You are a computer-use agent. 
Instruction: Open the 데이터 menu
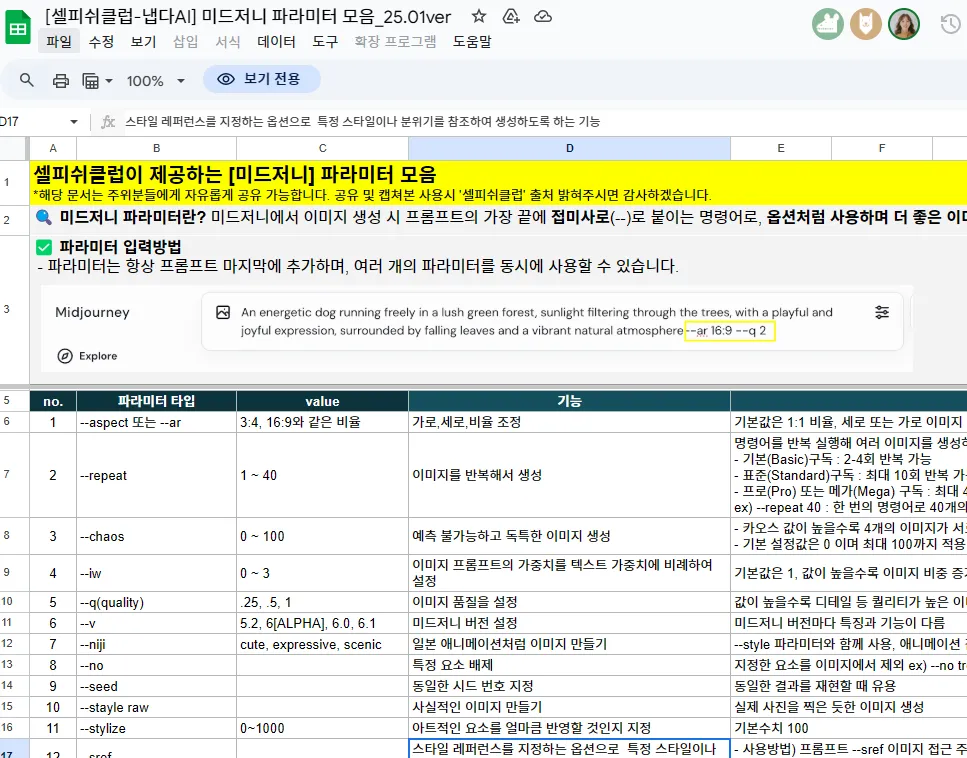coord(276,41)
